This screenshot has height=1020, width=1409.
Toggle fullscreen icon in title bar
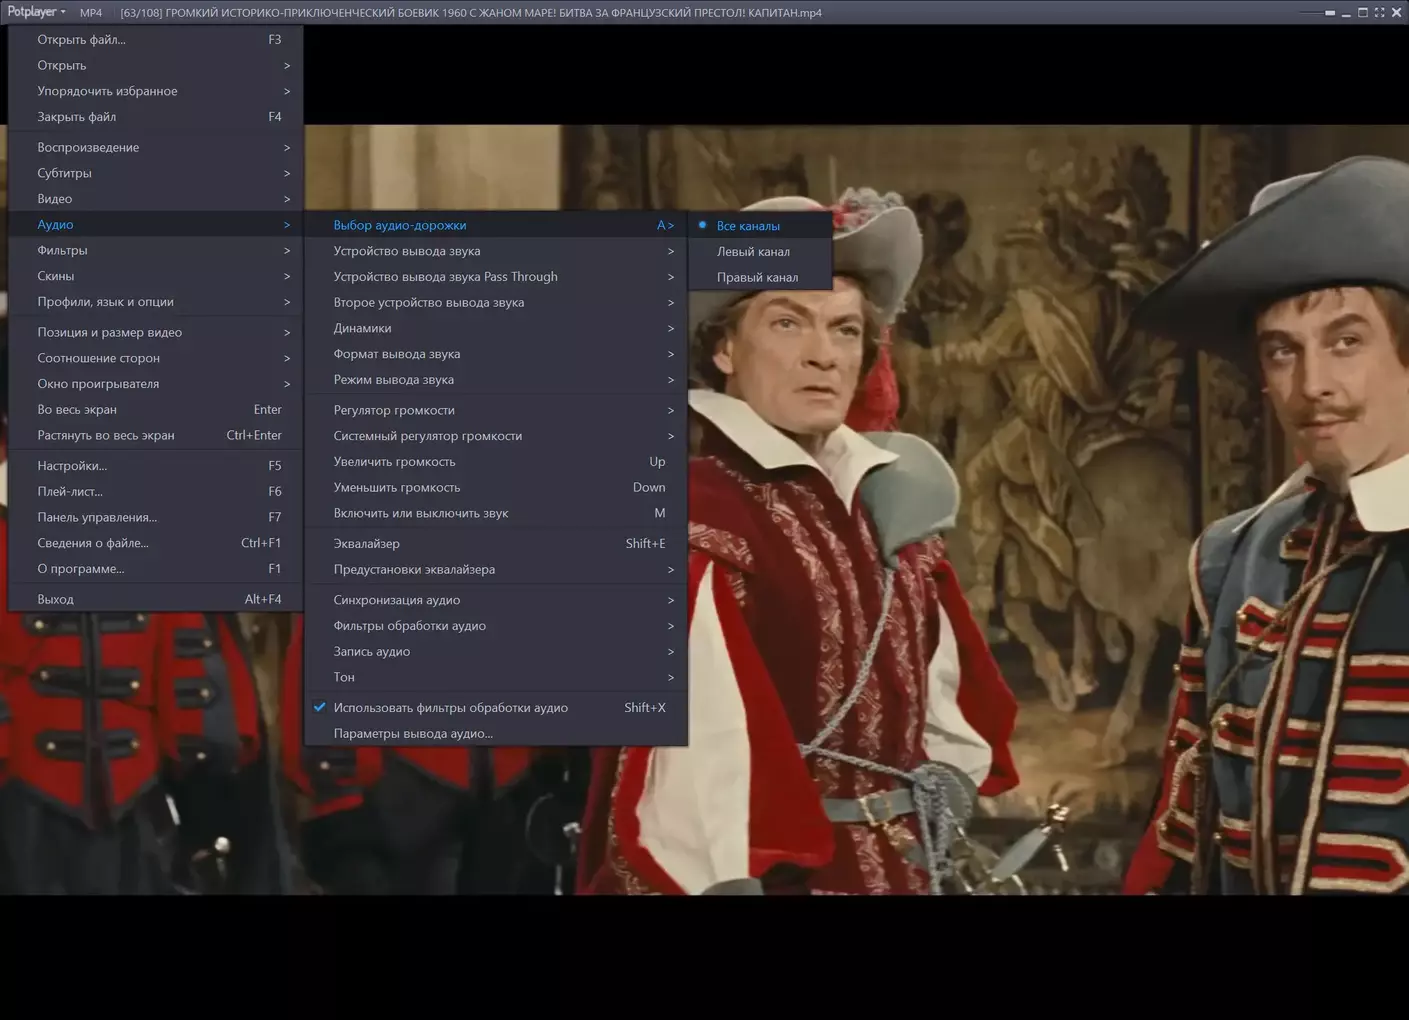point(1379,13)
